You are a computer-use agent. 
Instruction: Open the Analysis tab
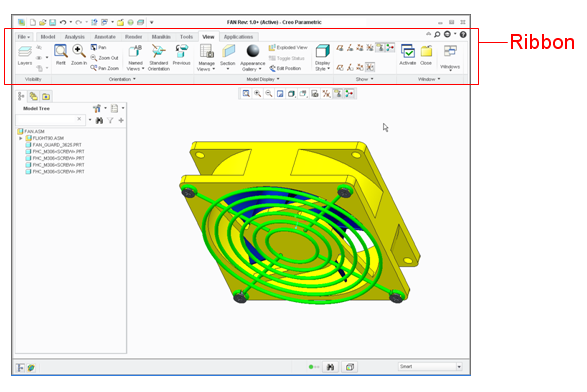(74, 37)
